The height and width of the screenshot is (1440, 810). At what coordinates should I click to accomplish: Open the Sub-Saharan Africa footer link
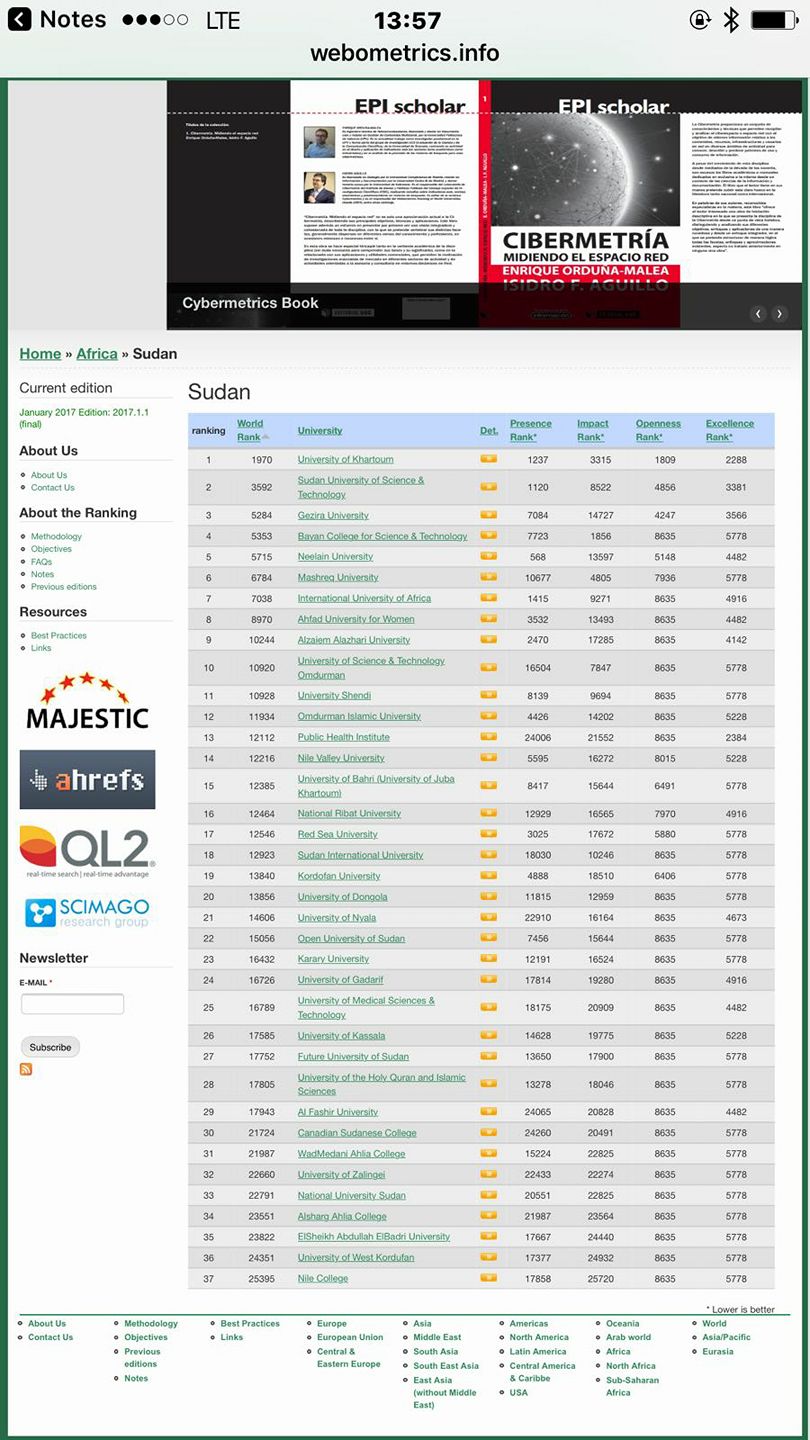click(632, 1386)
